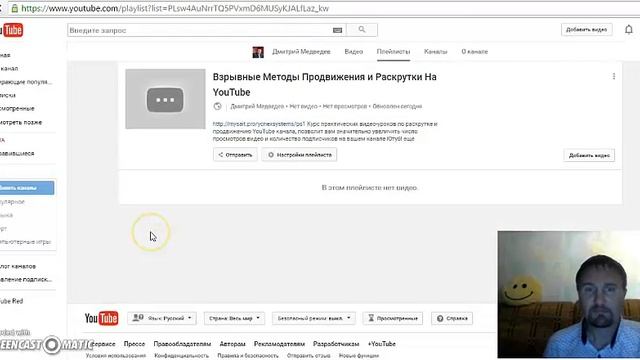Viewport: 640px width, 360px height.
Task: Click the Конфиденциальность footer link
Action: 182,356
